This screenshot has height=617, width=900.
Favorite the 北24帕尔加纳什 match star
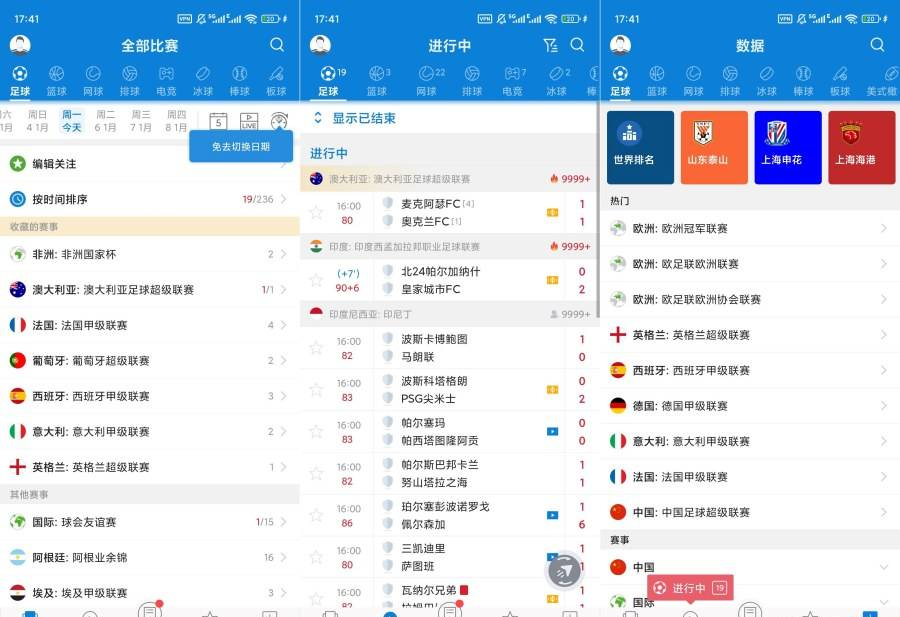pos(316,280)
